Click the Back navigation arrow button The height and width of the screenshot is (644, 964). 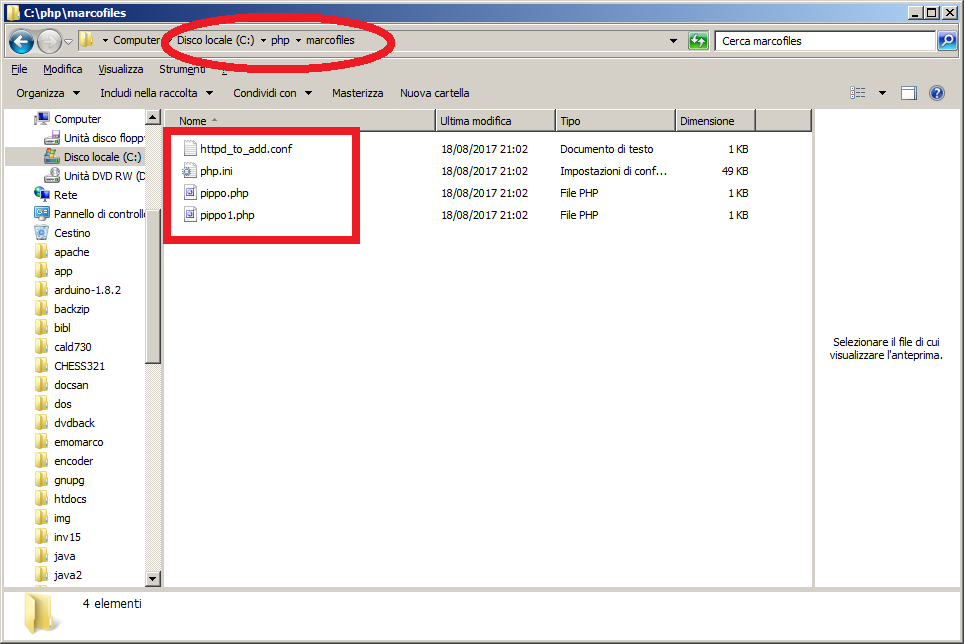coord(21,41)
